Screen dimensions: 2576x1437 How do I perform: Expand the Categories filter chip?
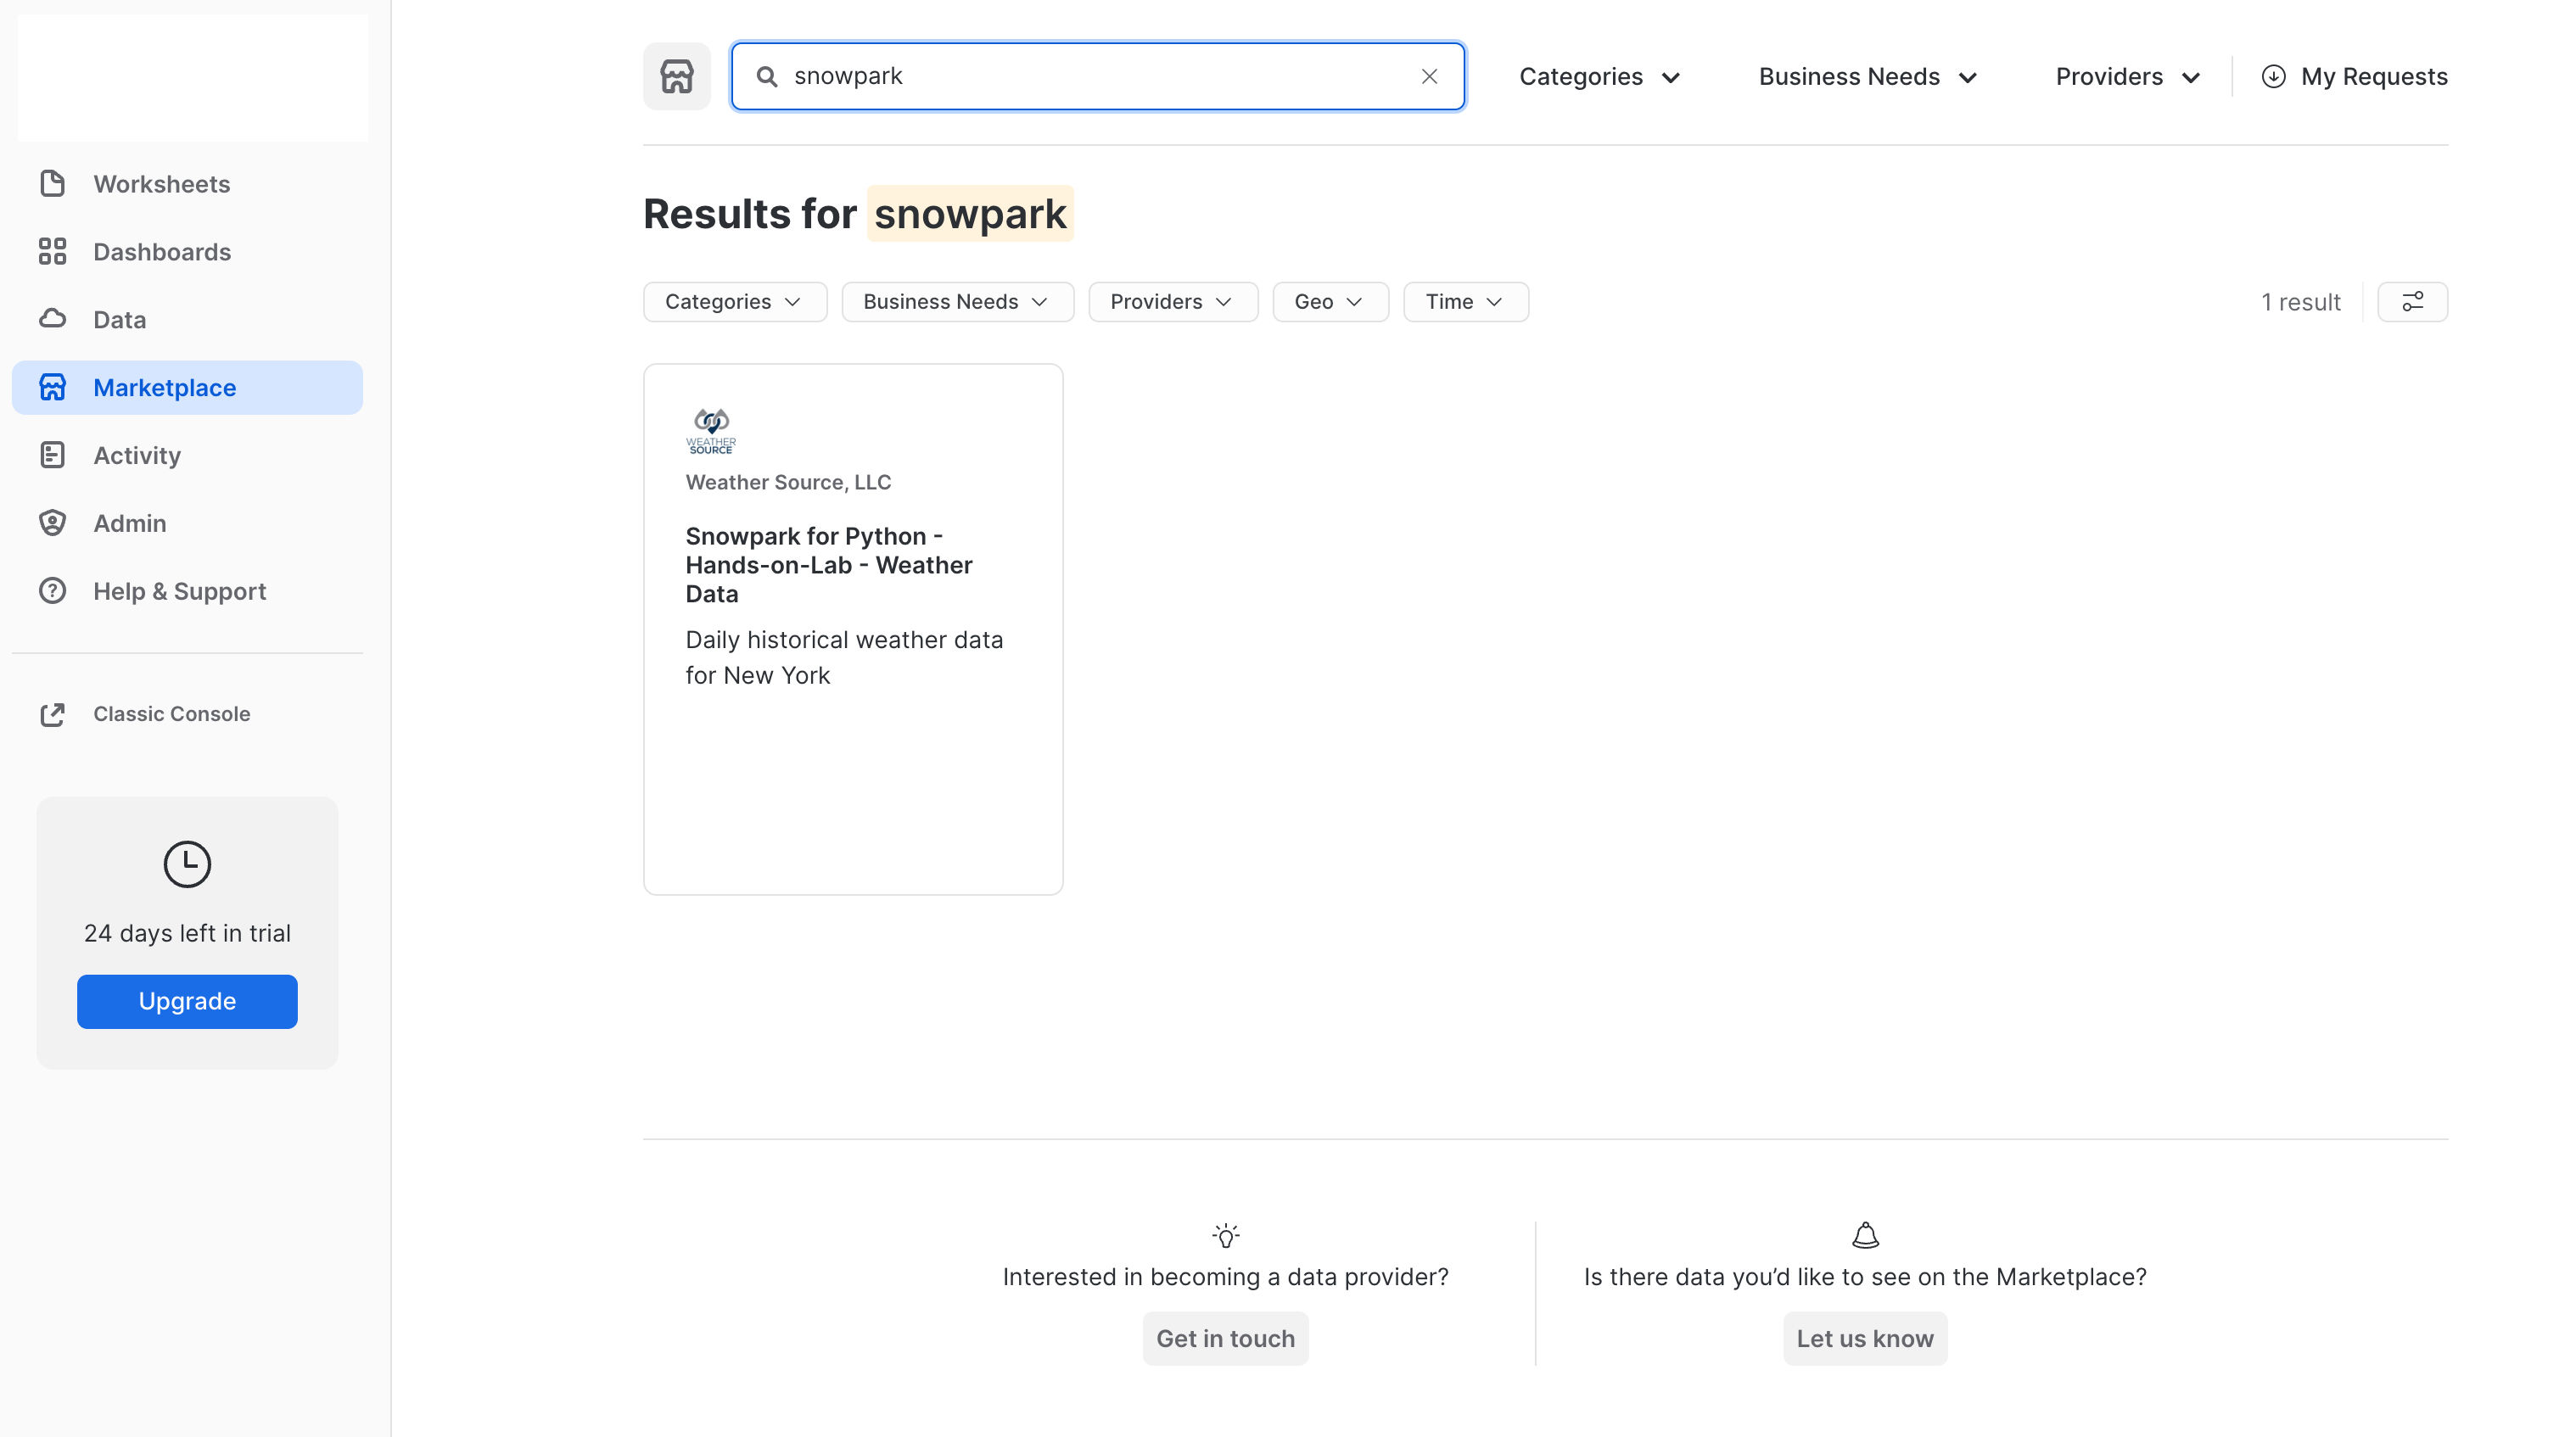click(734, 302)
